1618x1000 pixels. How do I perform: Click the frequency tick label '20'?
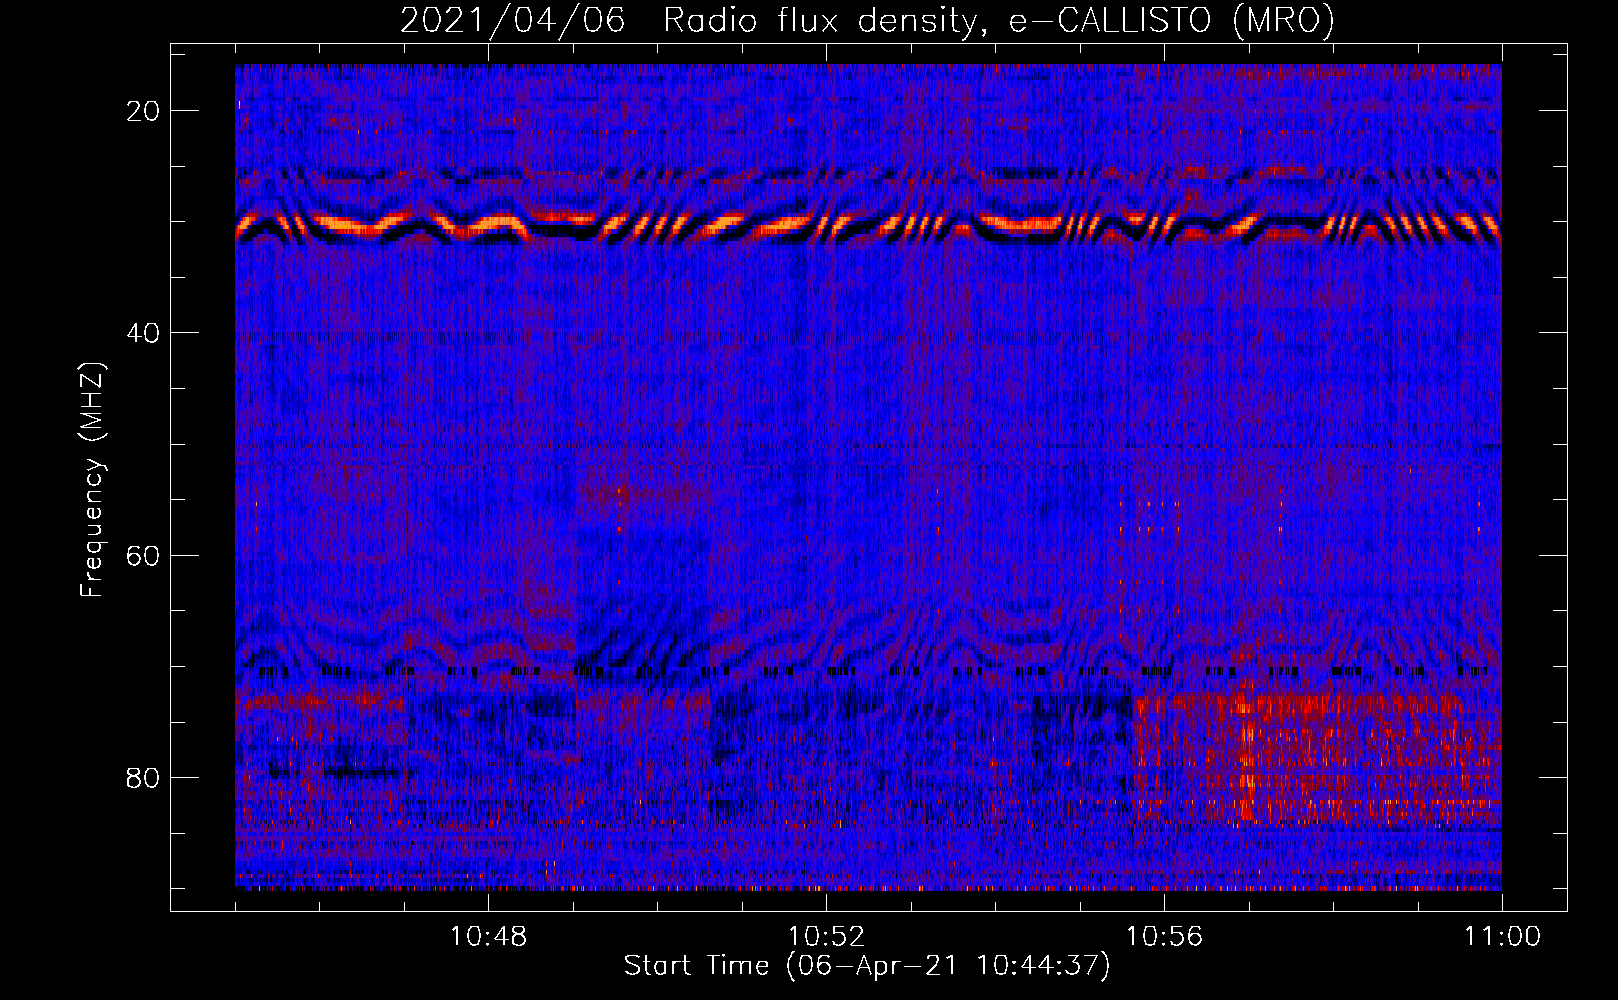[144, 110]
